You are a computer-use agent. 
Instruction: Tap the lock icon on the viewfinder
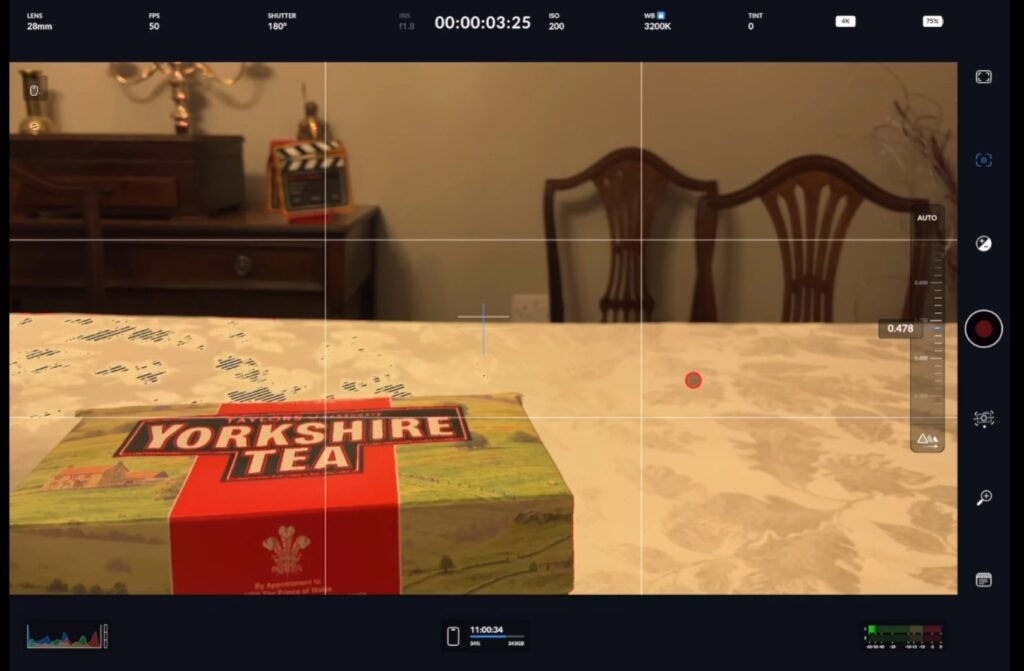point(34,90)
